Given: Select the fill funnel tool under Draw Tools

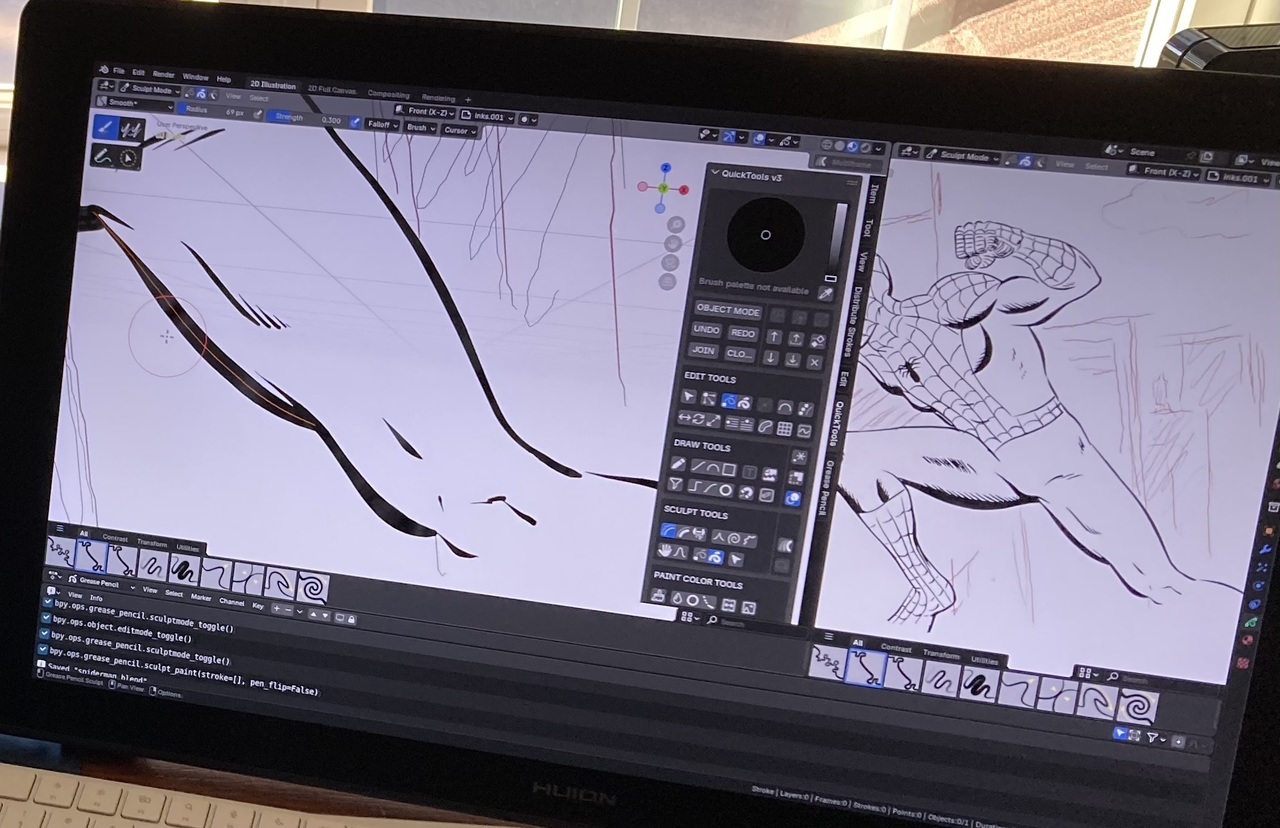Looking at the screenshot, I should pyautogui.click(x=675, y=483).
